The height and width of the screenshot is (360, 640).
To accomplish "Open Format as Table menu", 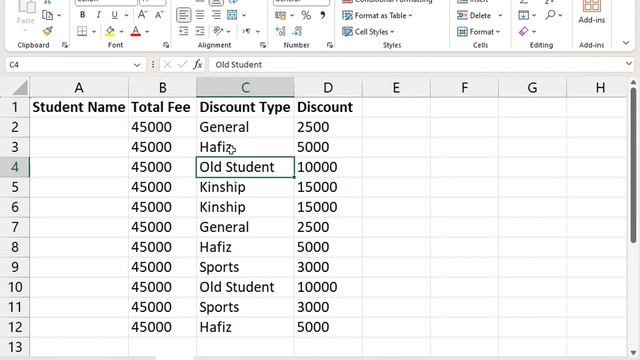I will (x=378, y=16).
